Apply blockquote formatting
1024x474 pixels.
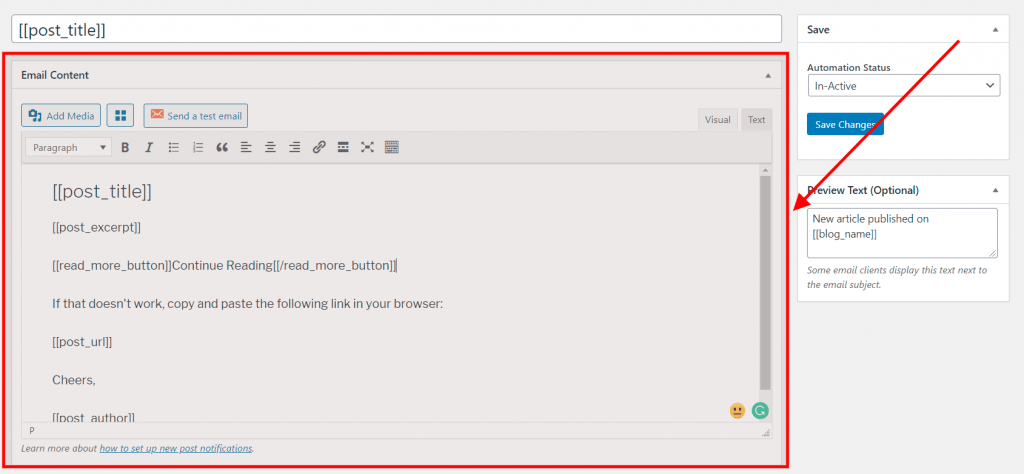tap(222, 148)
